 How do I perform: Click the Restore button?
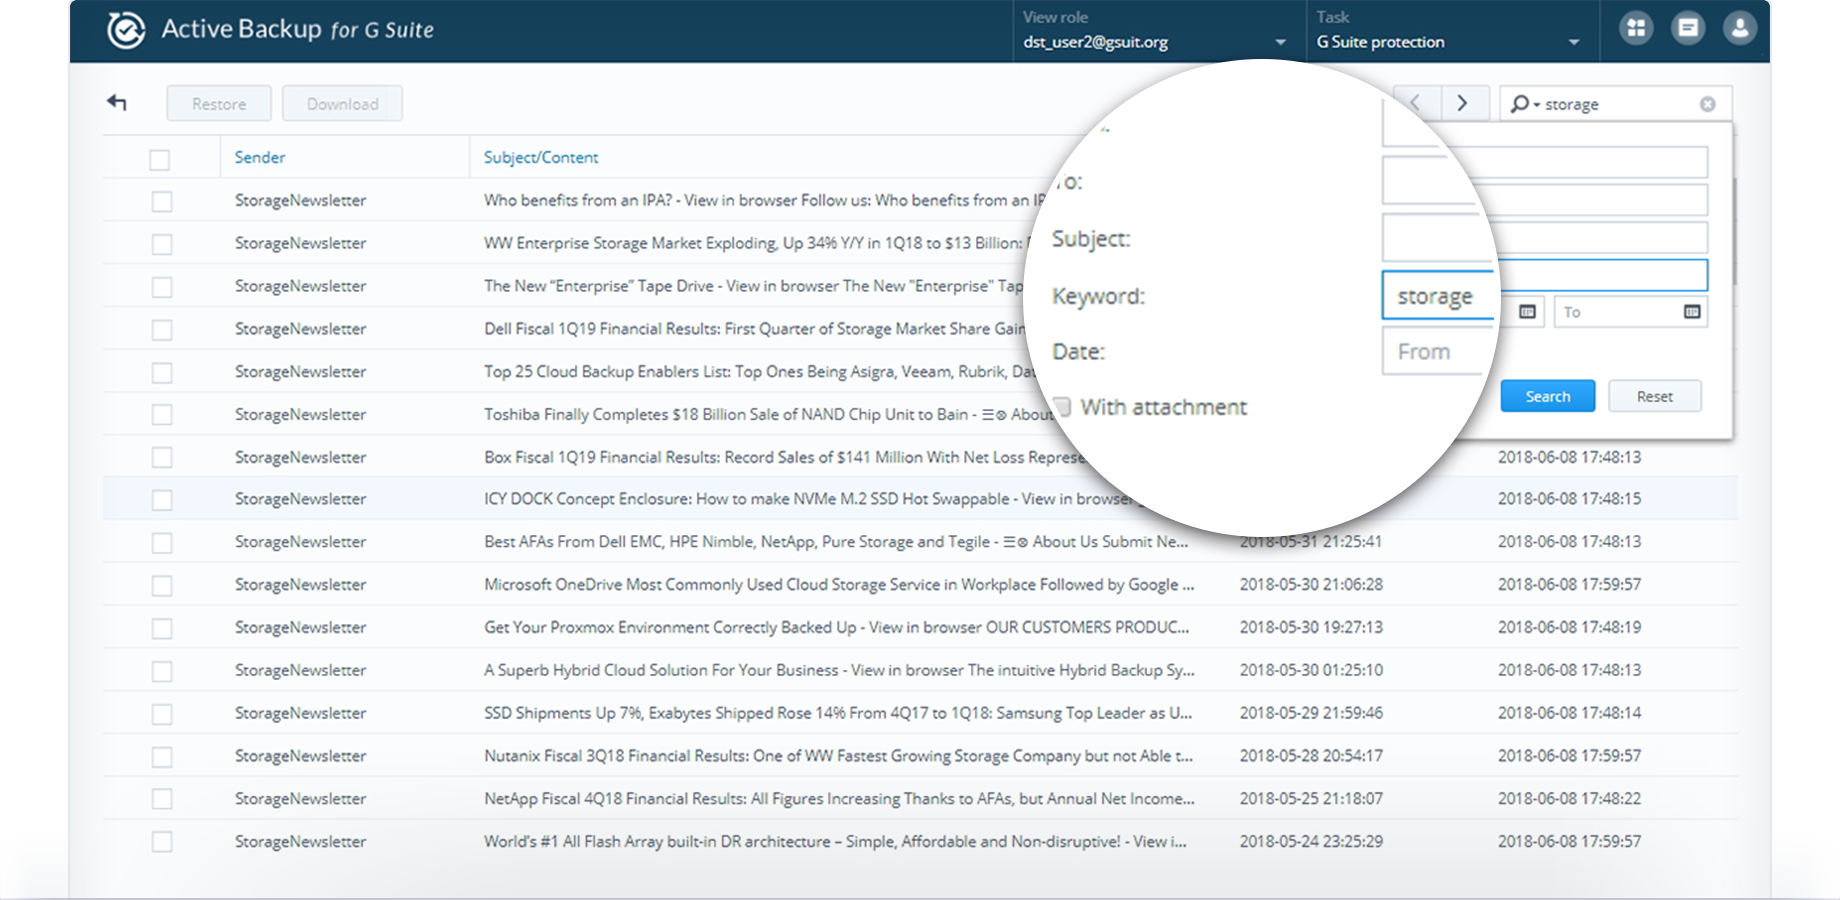tap(219, 104)
